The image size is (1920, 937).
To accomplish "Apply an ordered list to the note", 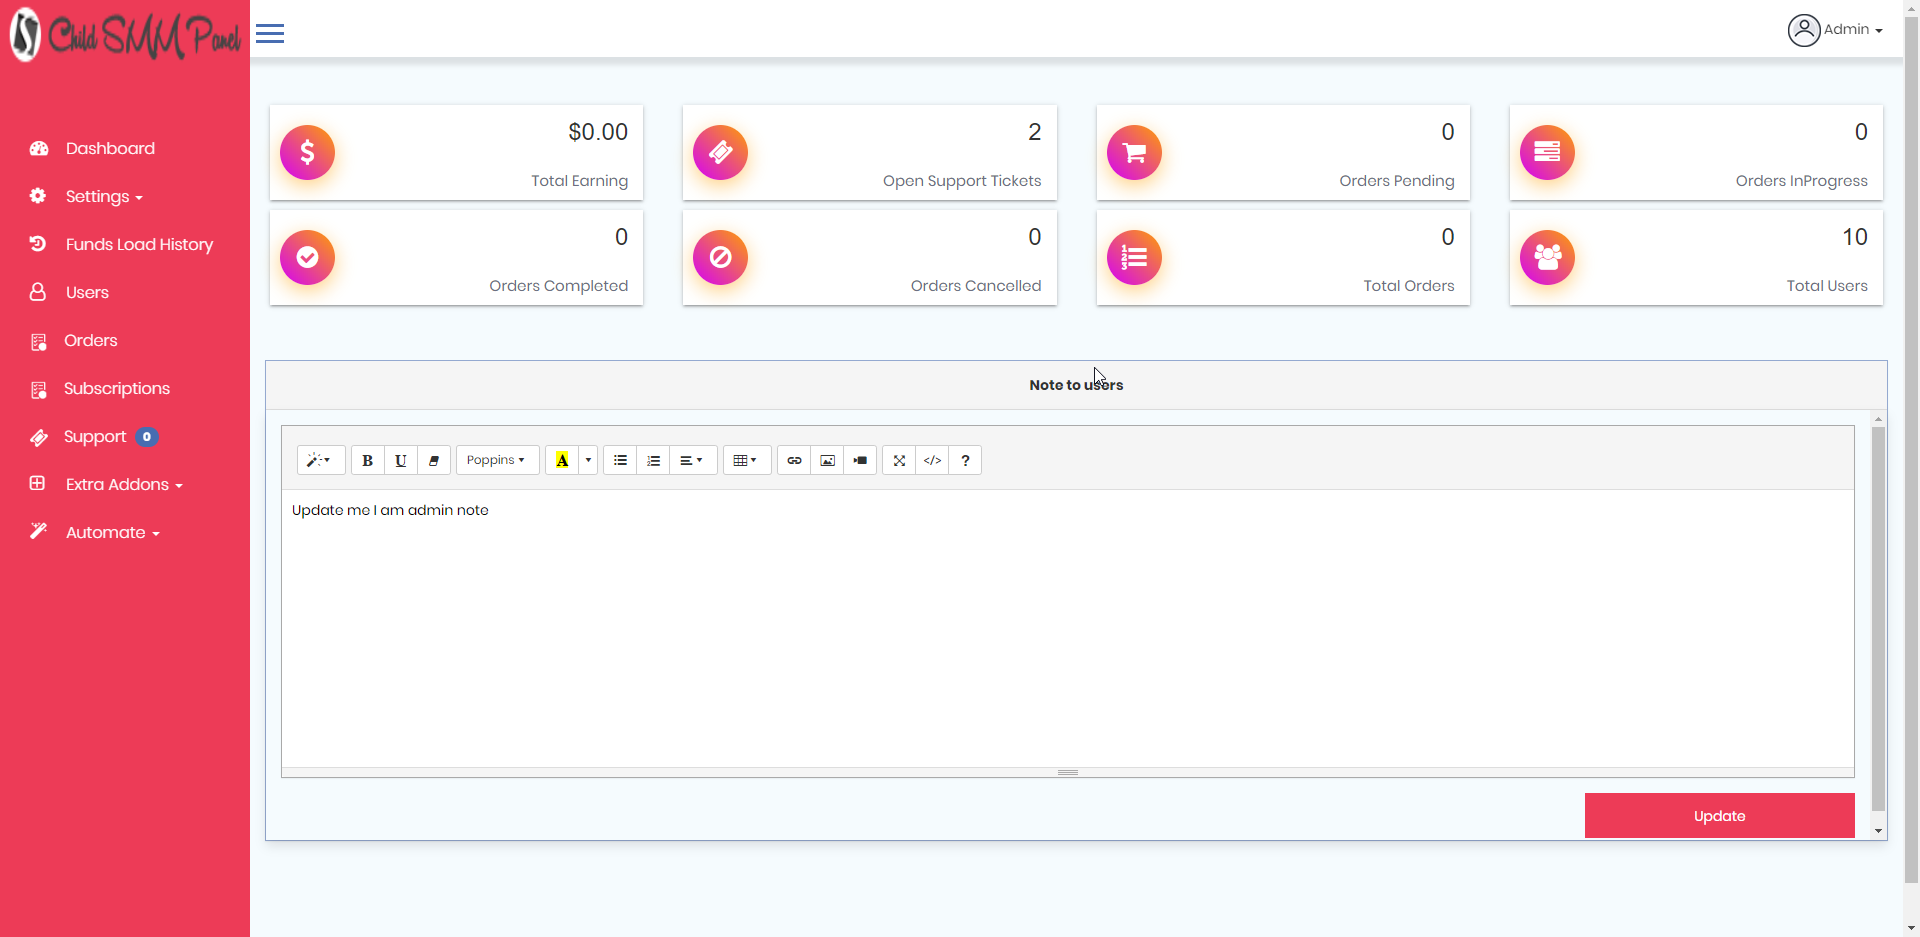I will 653,460.
